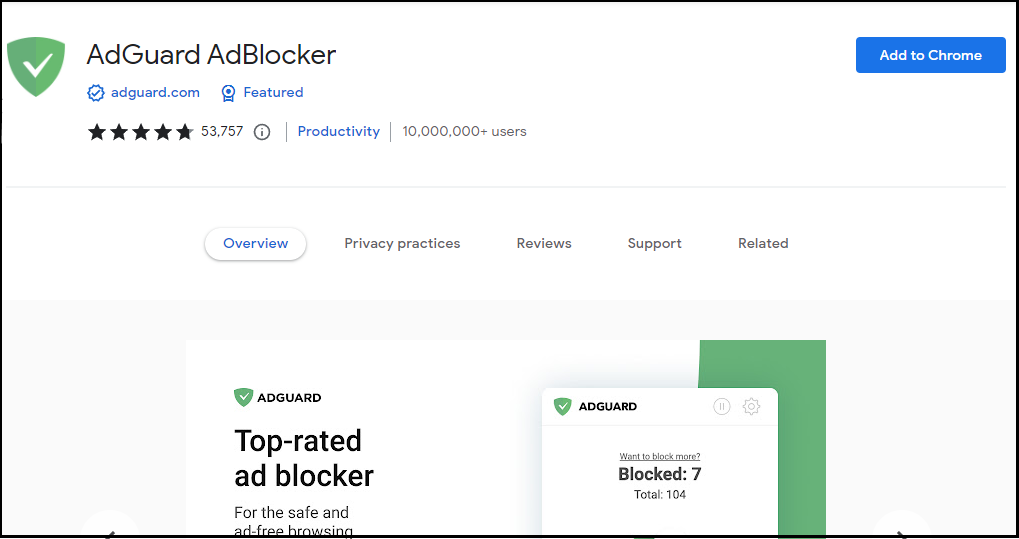Click the 53,757 ratings count

pos(222,131)
